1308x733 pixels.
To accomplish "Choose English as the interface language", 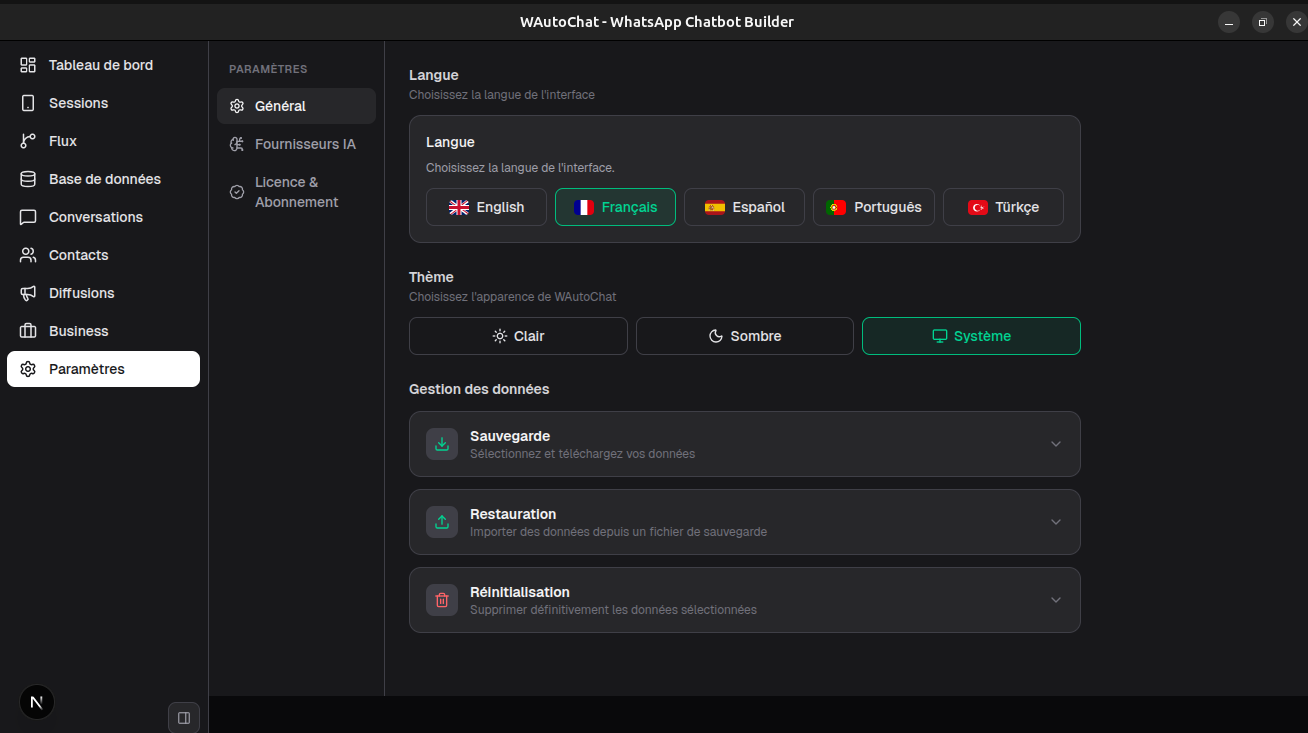I will pyautogui.click(x=486, y=207).
